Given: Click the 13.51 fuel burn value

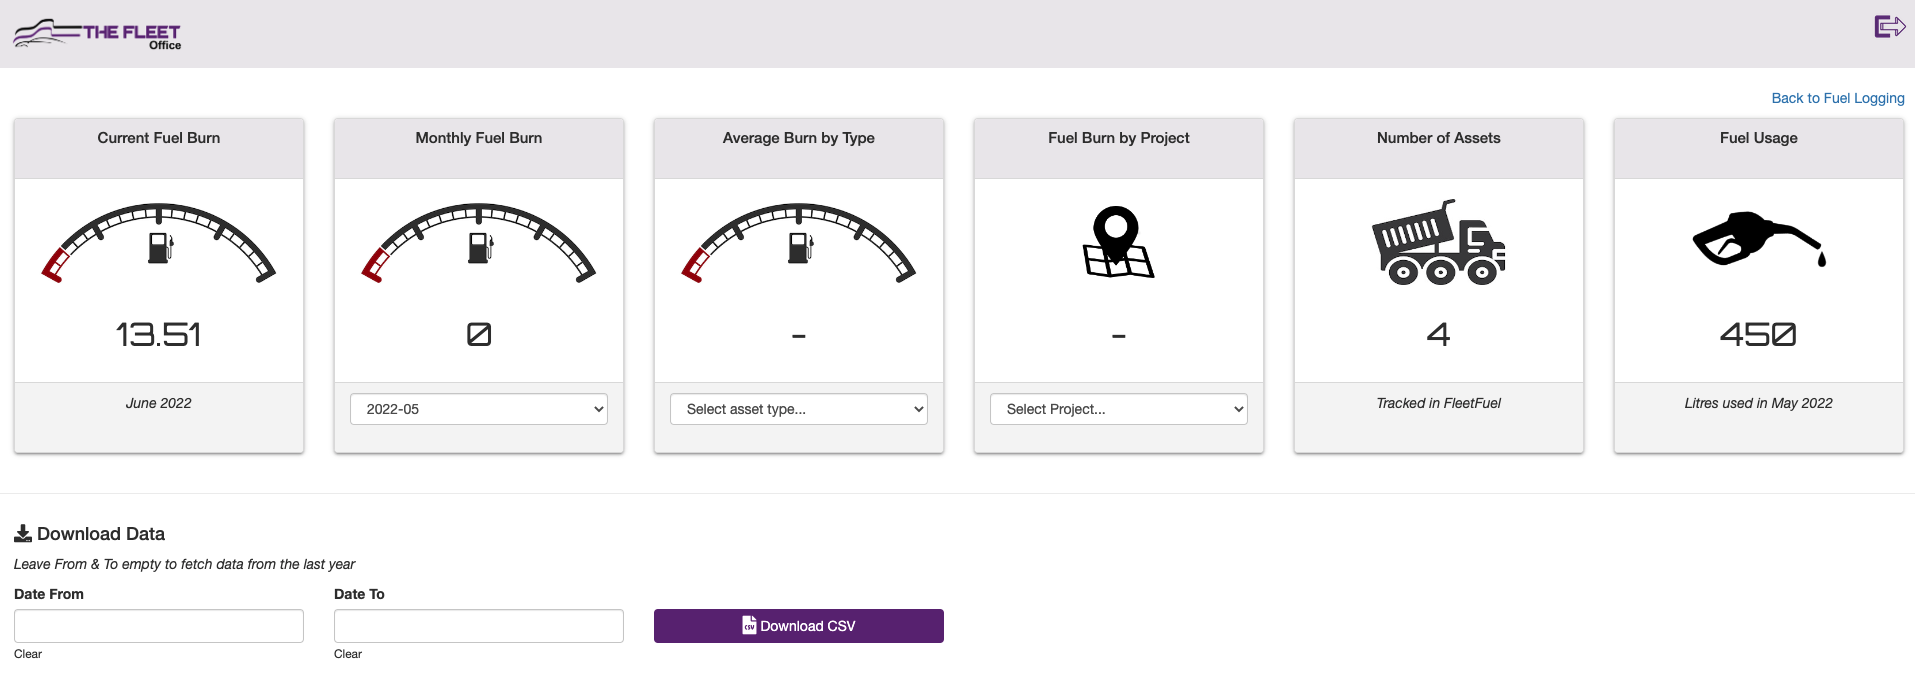Looking at the screenshot, I should point(158,334).
